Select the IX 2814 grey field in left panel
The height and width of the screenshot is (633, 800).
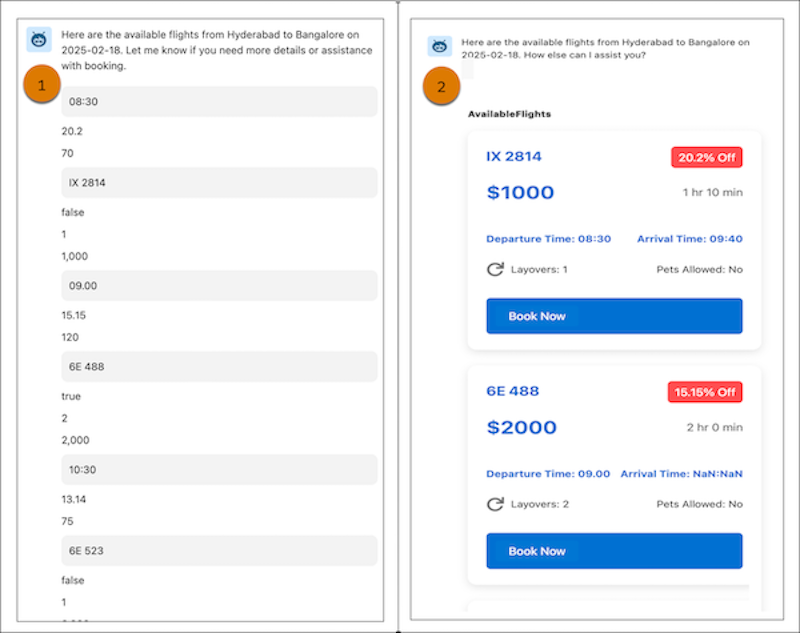[x=219, y=183]
